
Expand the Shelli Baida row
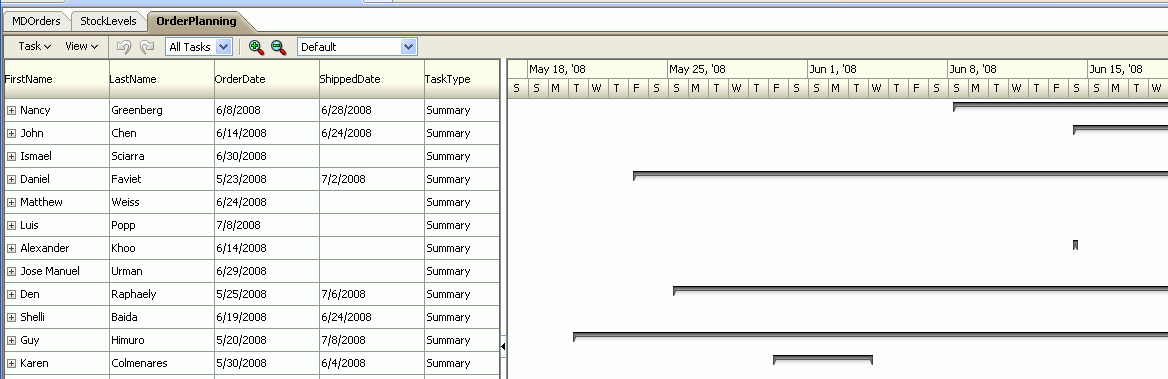coord(11,318)
